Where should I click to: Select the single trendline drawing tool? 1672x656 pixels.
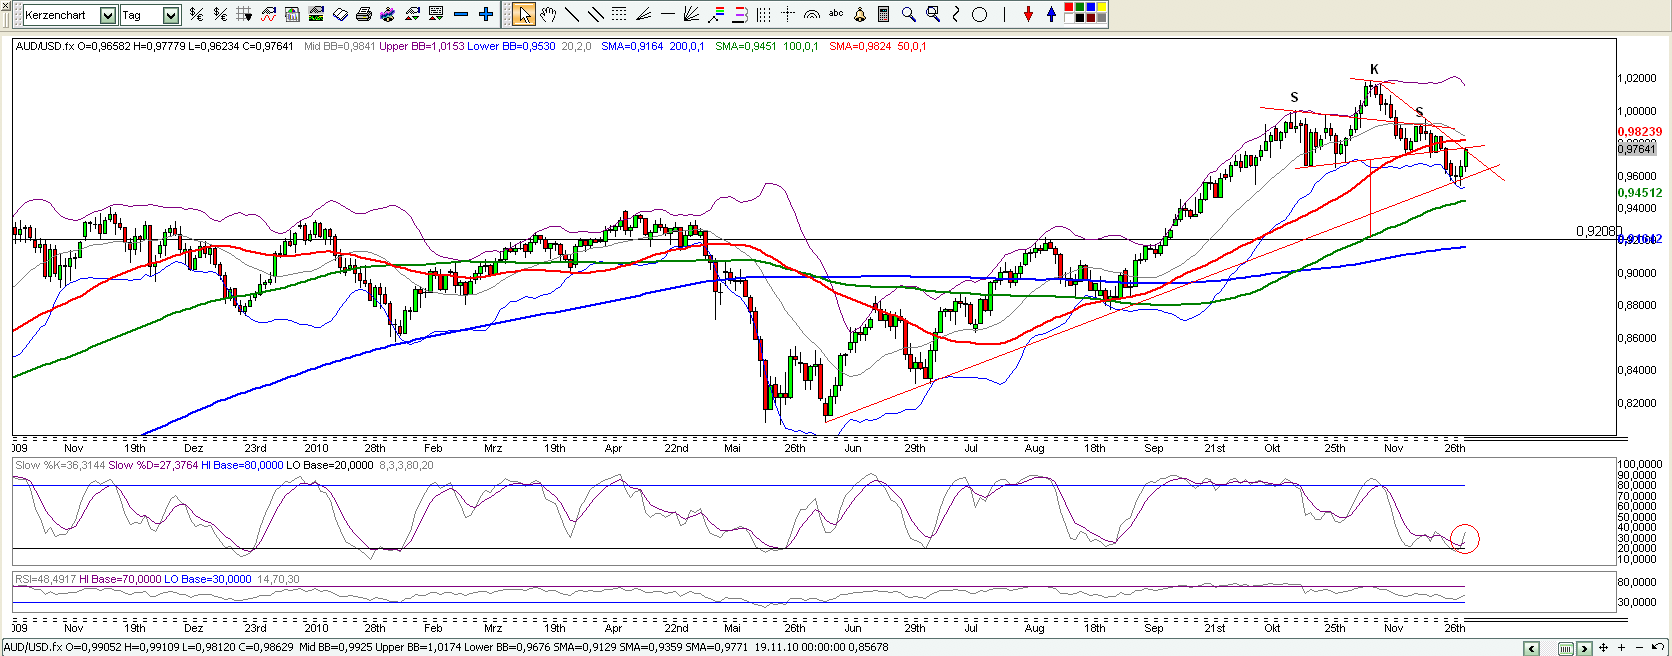[572, 14]
